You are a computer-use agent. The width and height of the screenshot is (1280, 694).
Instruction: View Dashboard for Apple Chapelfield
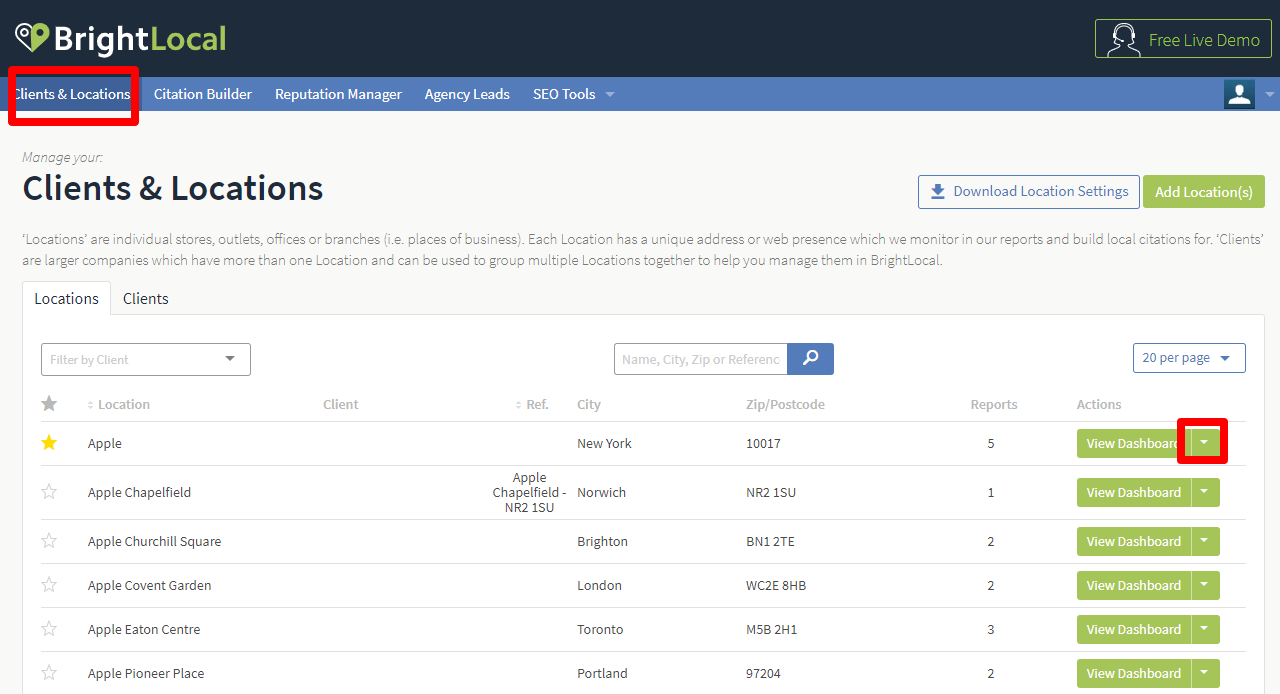click(x=1134, y=492)
